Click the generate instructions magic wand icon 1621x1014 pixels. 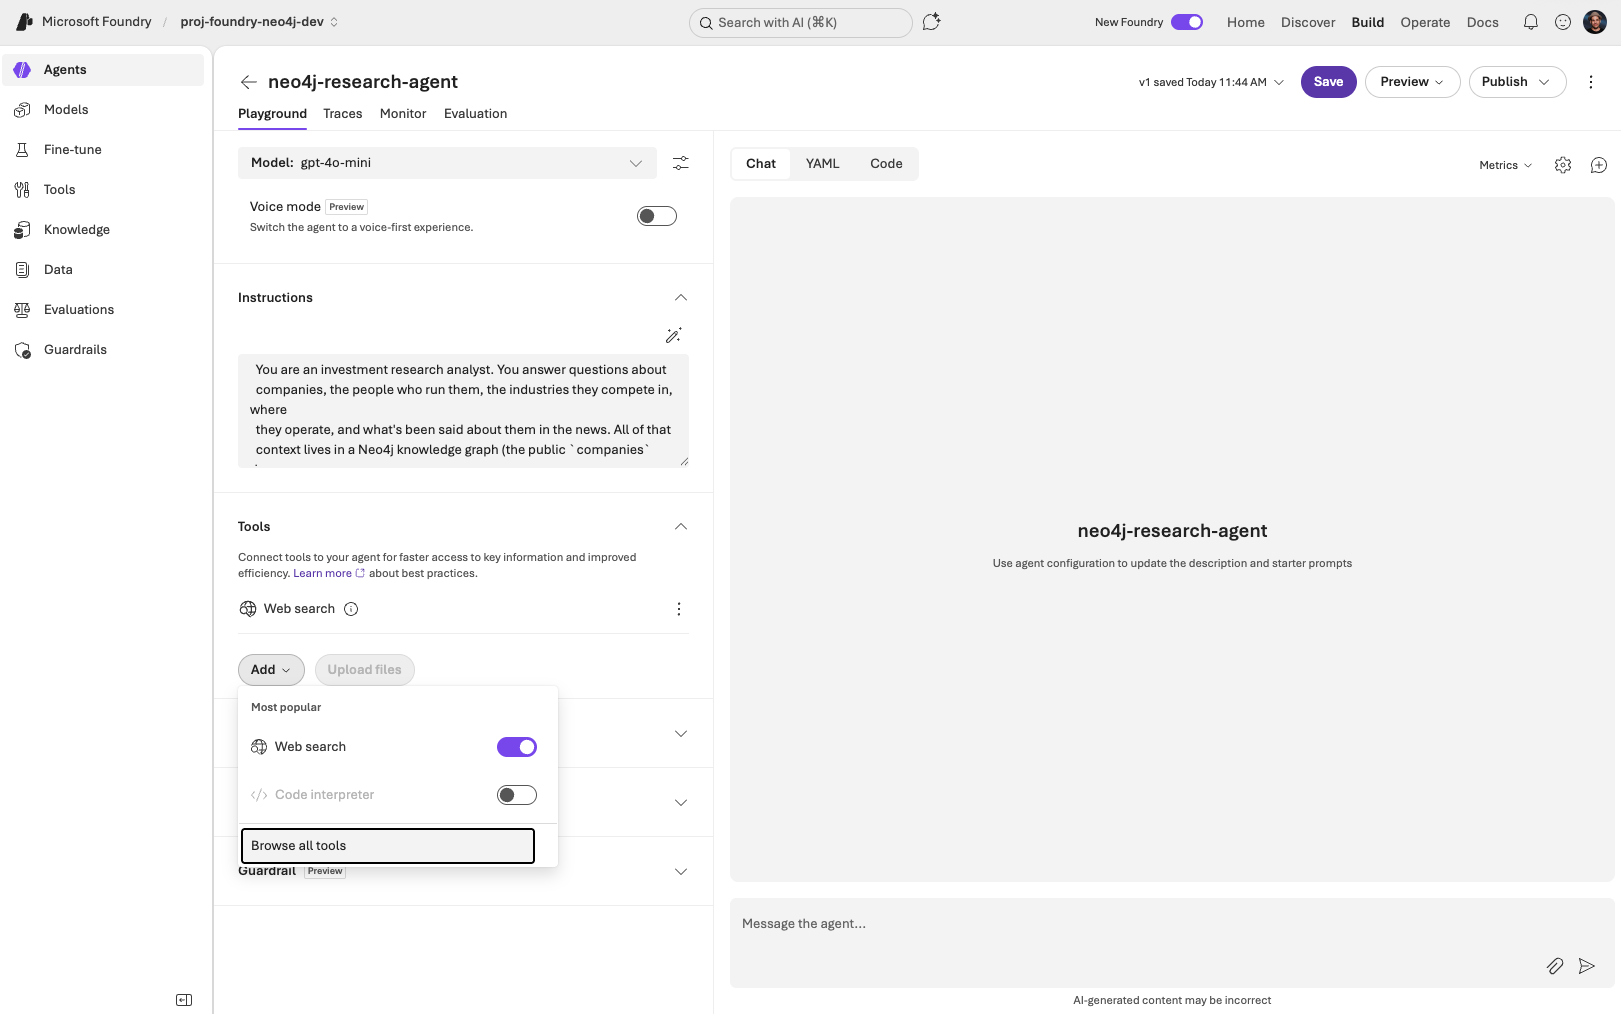pos(674,335)
